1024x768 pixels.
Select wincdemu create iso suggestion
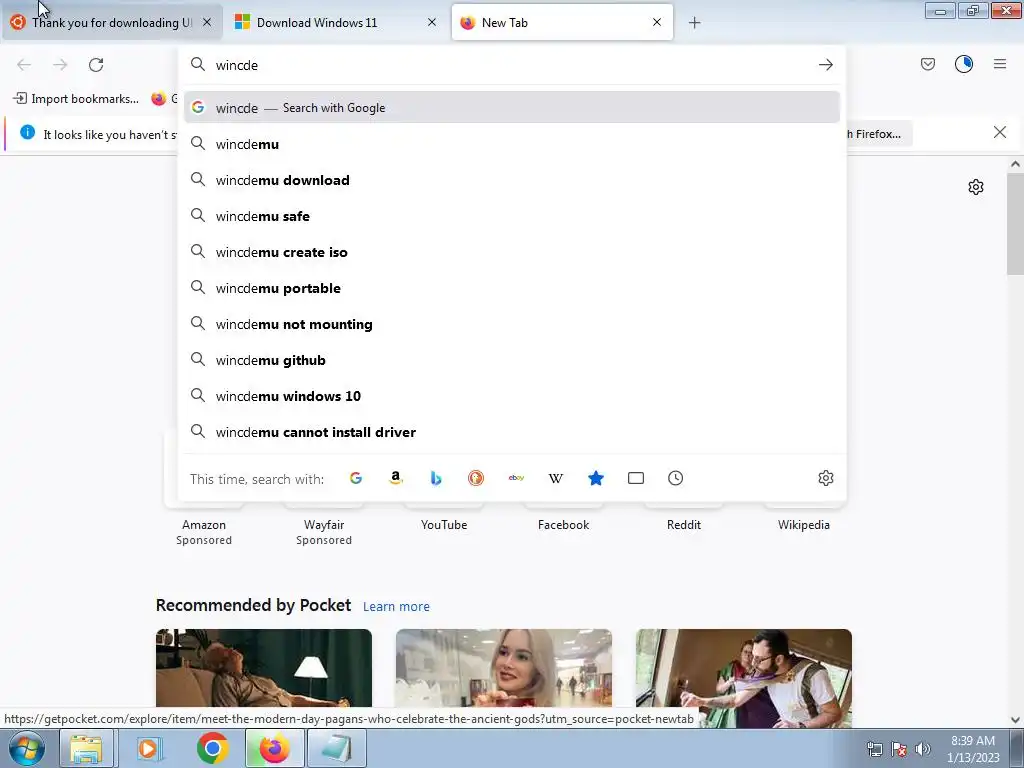point(511,251)
